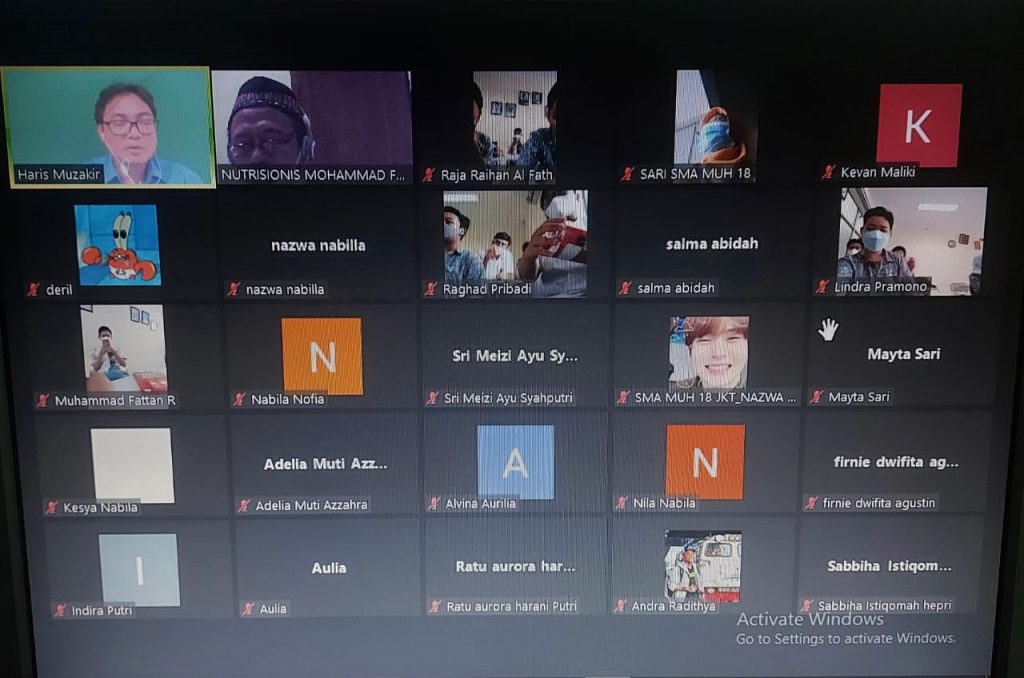
Task: Click muted mic icon beside Indira Putri
Action: (x=60, y=610)
